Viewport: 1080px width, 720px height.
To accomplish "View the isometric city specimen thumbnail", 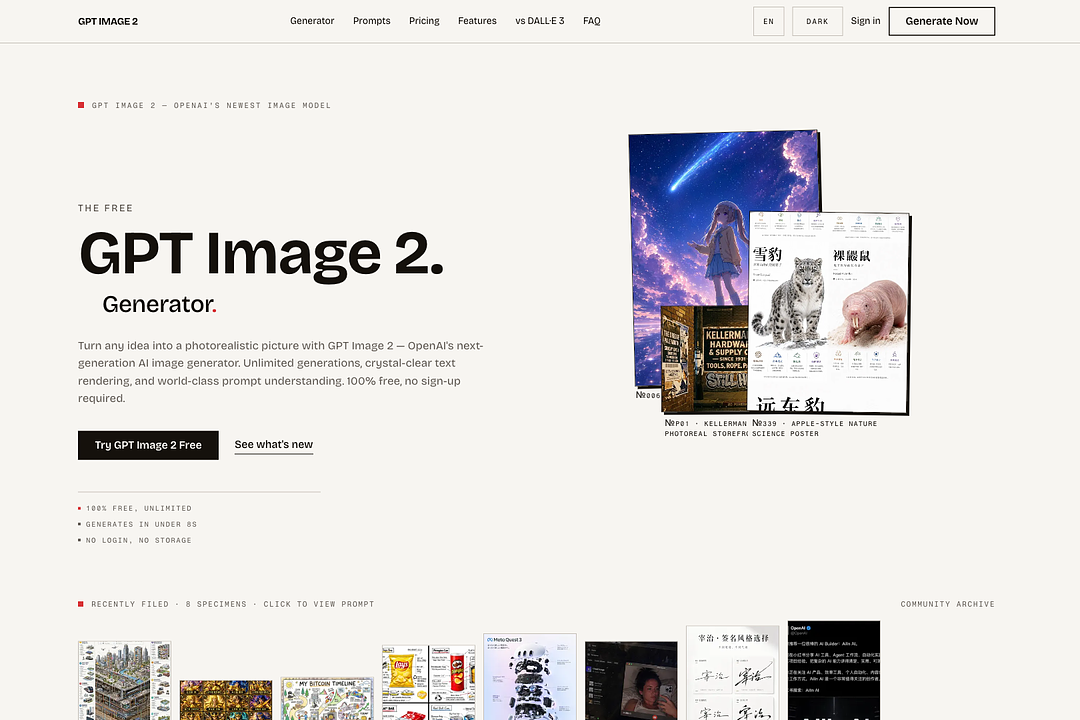I will pyautogui.click(x=125, y=681).
